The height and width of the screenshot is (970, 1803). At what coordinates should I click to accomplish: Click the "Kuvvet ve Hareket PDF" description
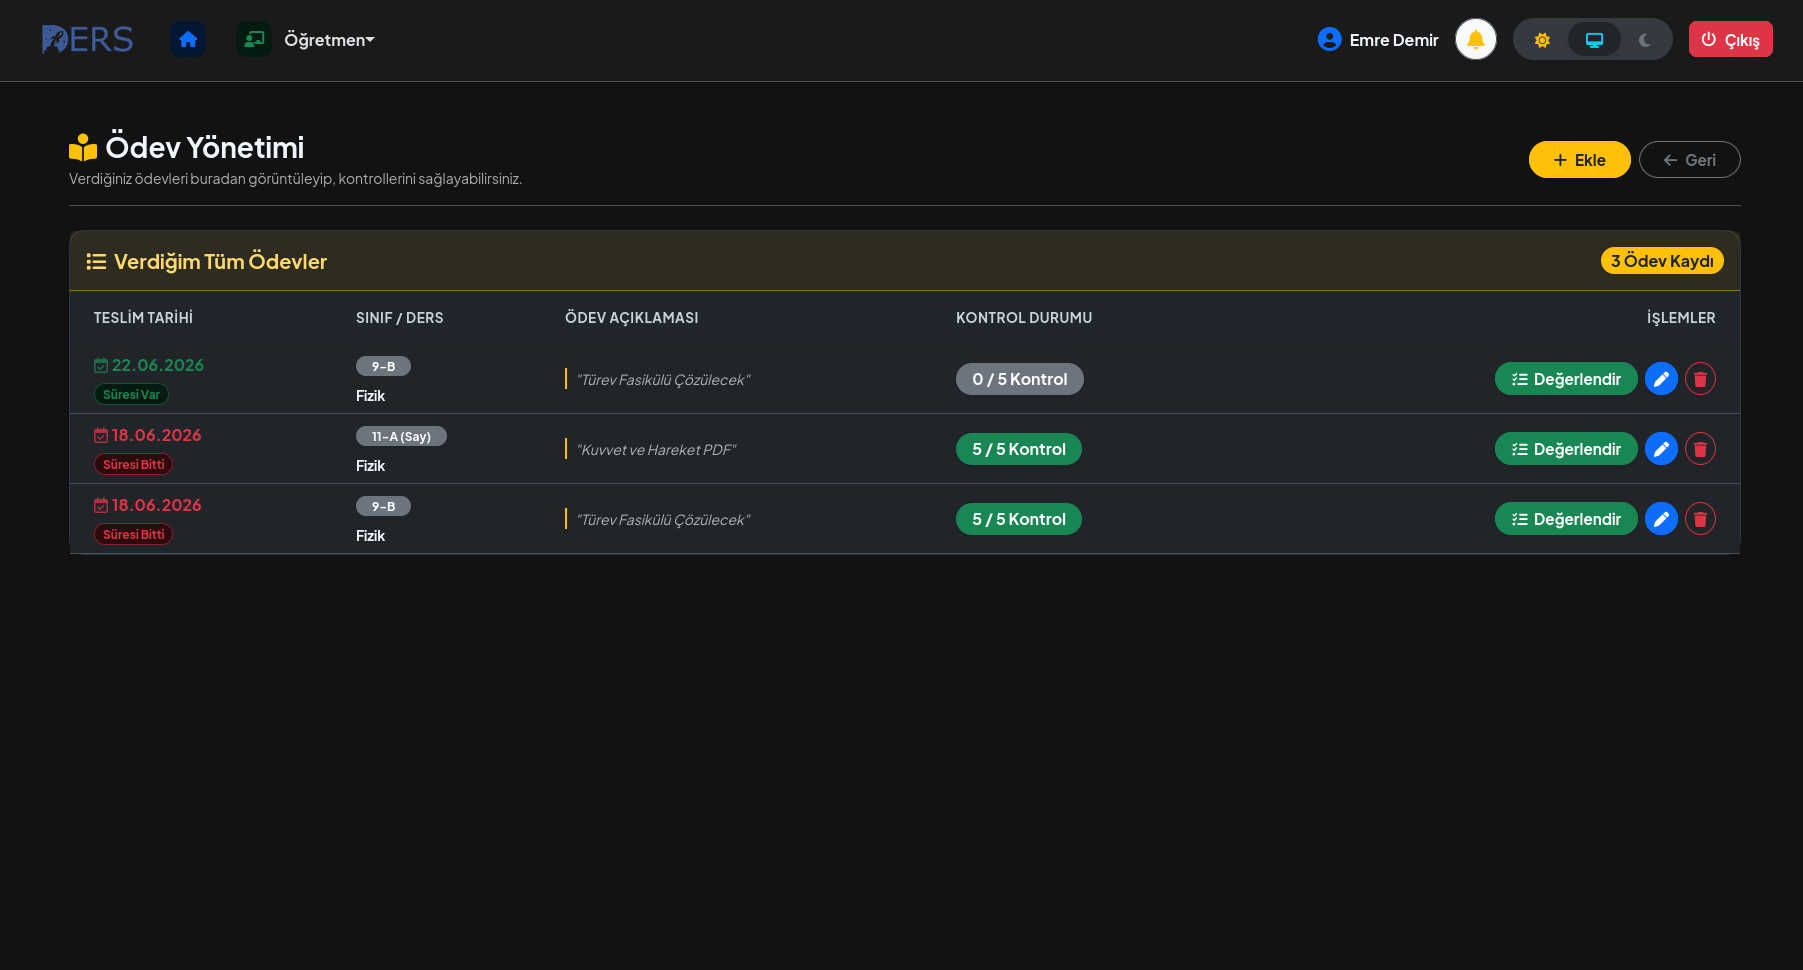656,450
